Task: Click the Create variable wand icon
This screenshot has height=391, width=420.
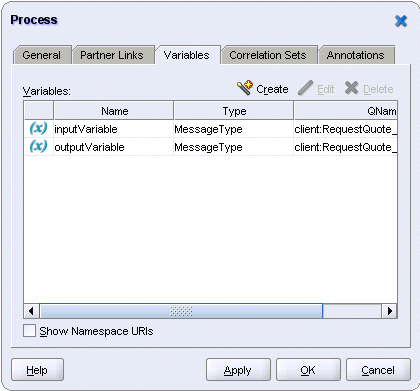Action: pos(245,88)
